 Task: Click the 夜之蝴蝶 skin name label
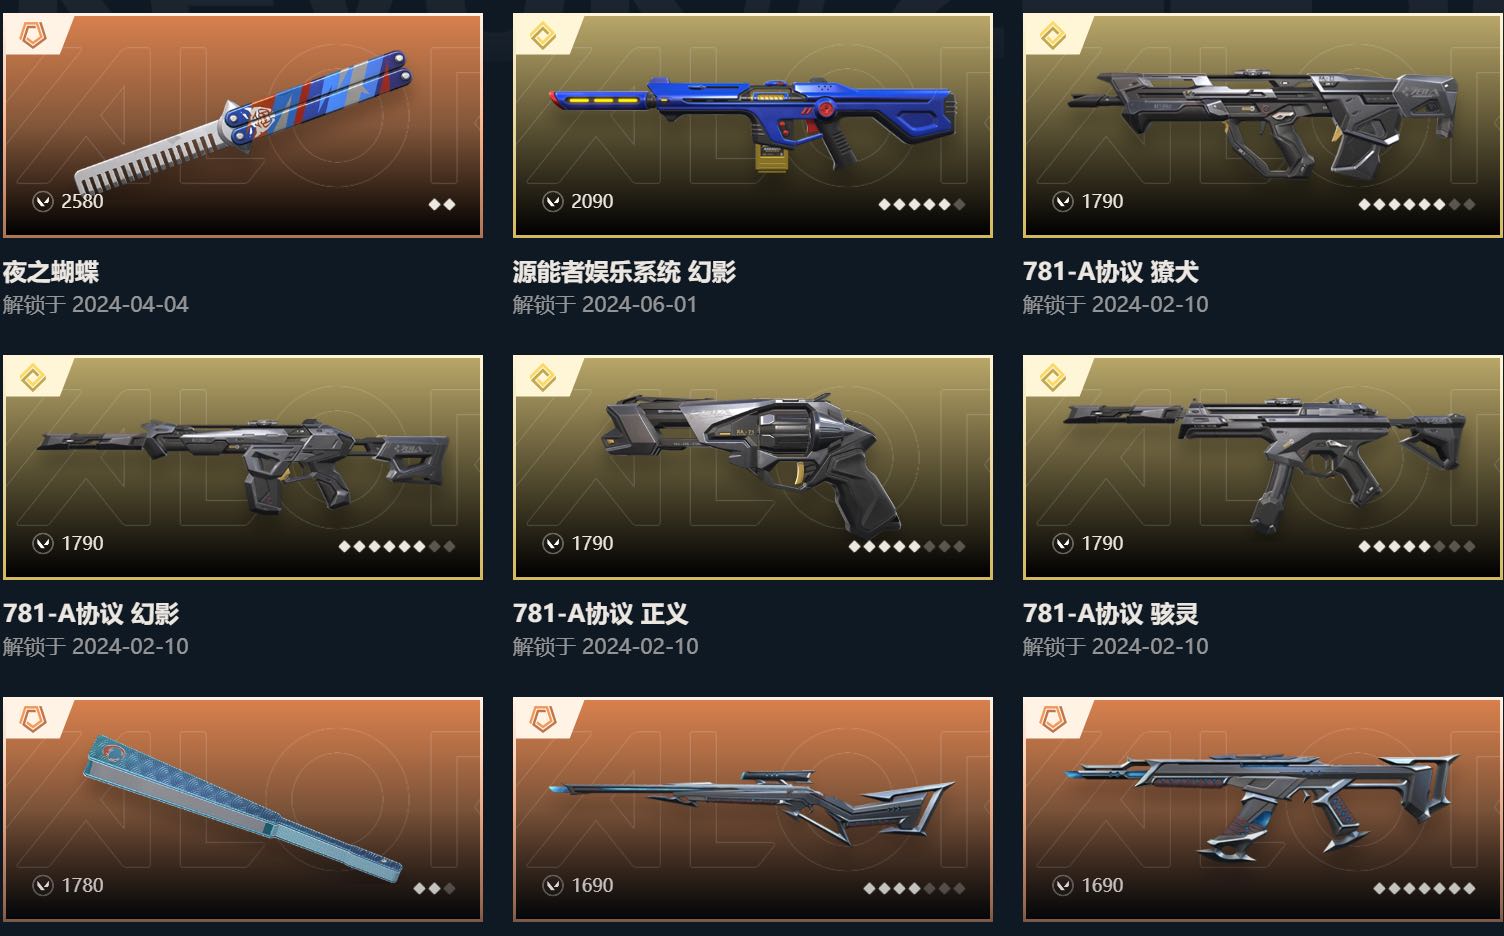[51, 272]
